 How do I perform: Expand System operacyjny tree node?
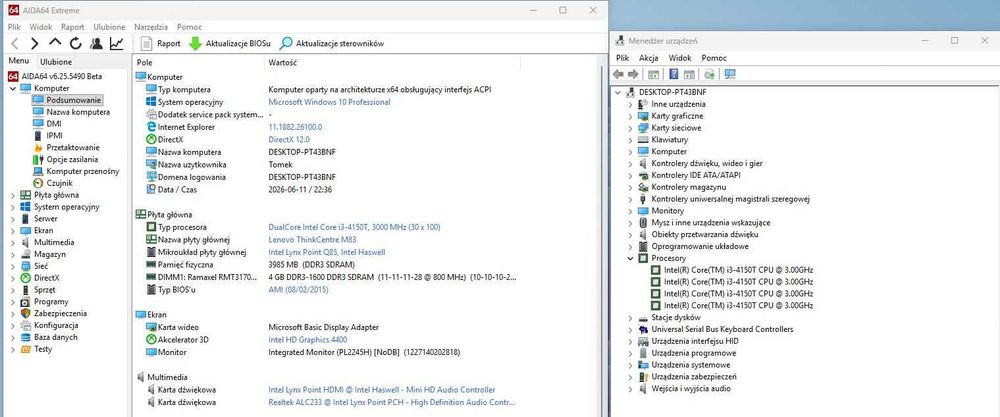13,207
